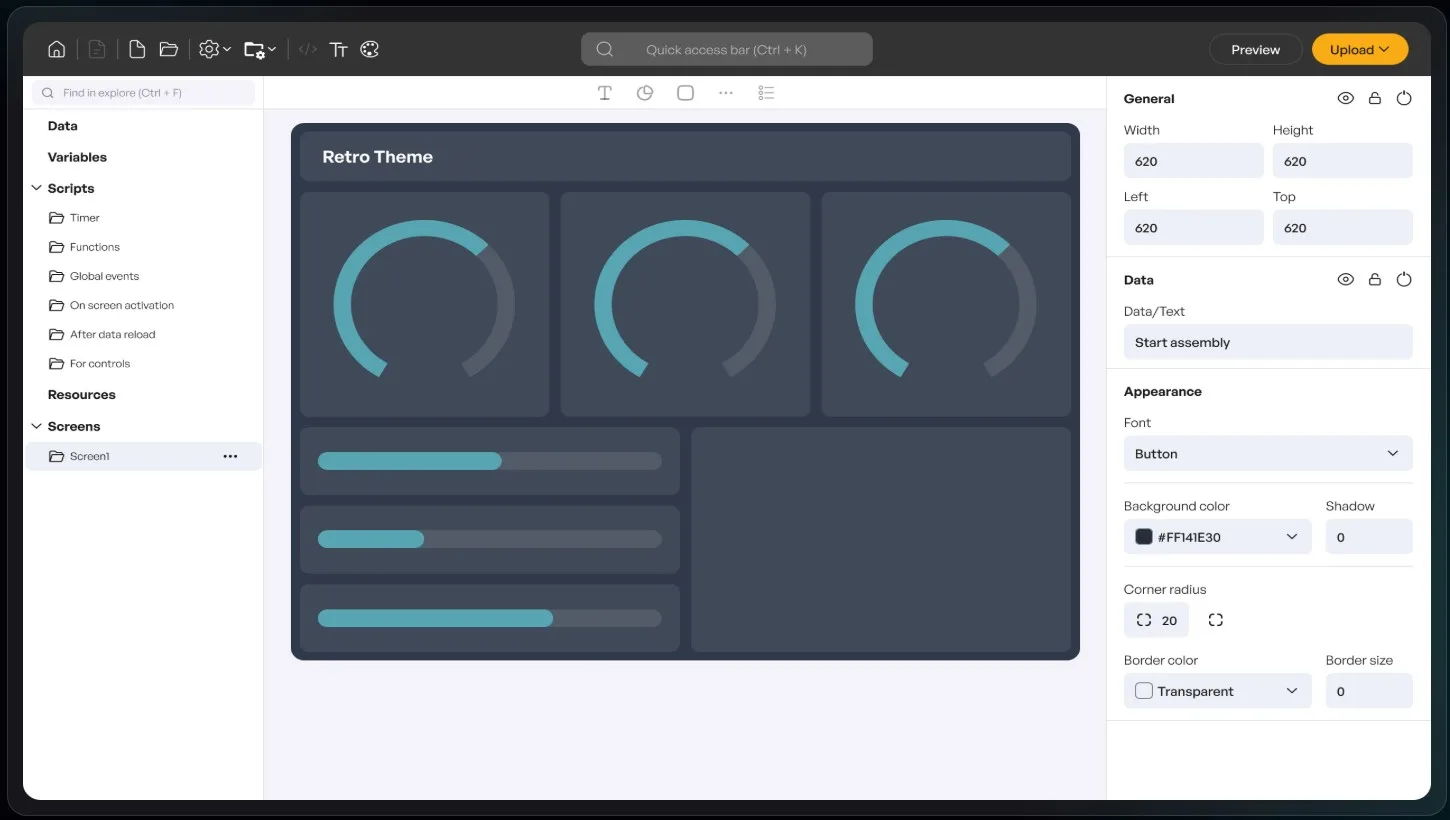Click the Border size value field
Viewport: 1450px width, 820px height.
[x=1369, y=691]
